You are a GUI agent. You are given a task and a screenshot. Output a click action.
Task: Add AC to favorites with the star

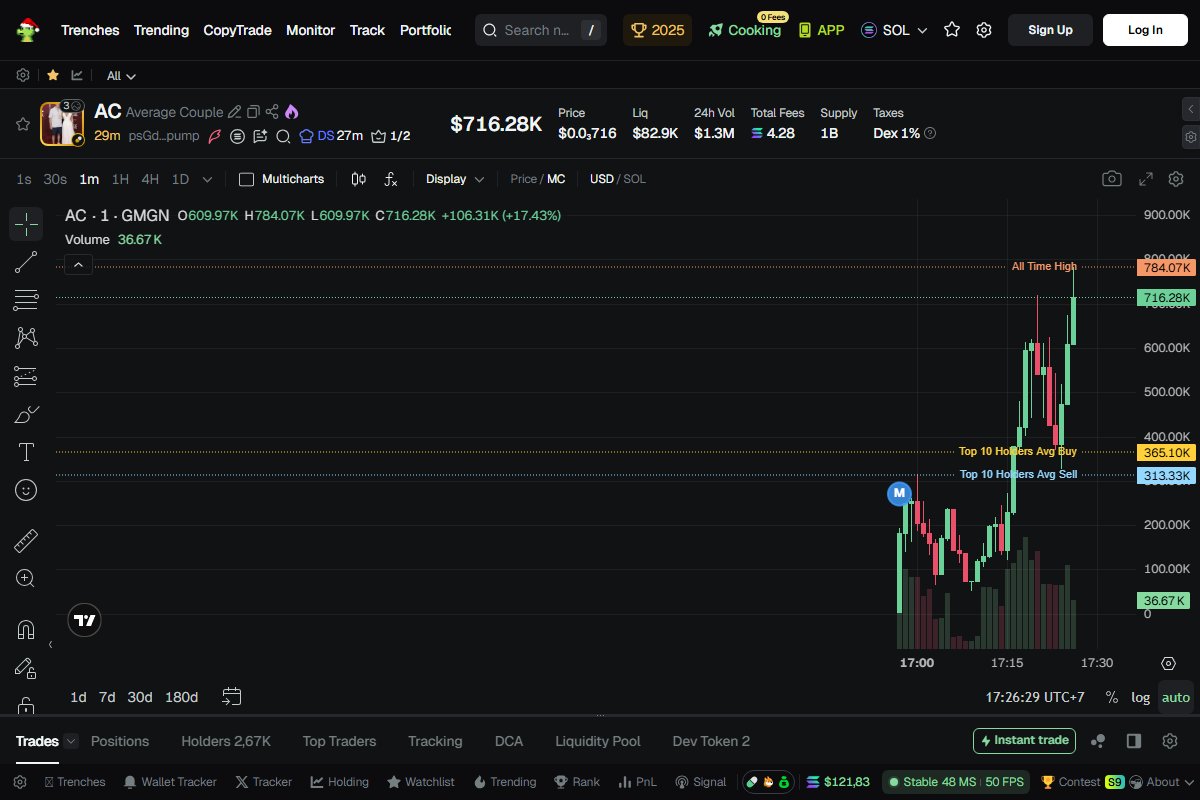tap(22, 124)
